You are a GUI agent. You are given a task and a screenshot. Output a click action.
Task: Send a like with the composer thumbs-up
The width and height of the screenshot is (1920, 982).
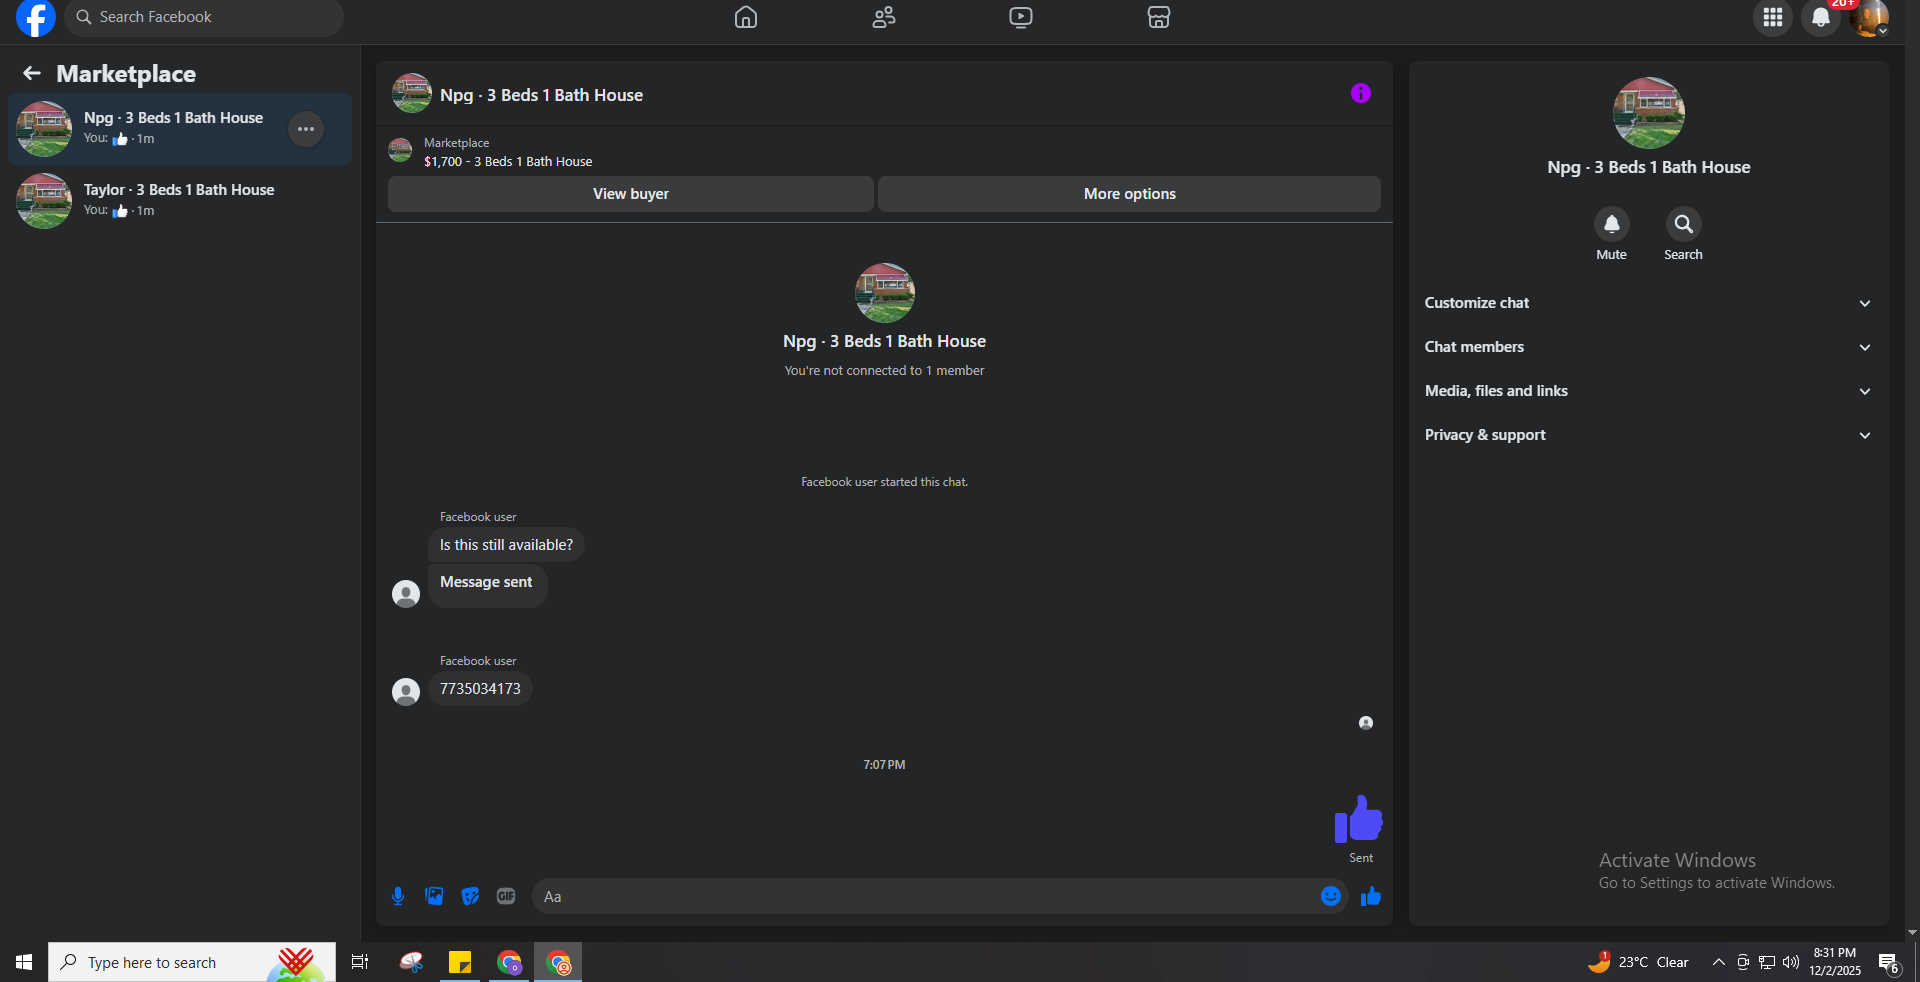[1371, 896]
